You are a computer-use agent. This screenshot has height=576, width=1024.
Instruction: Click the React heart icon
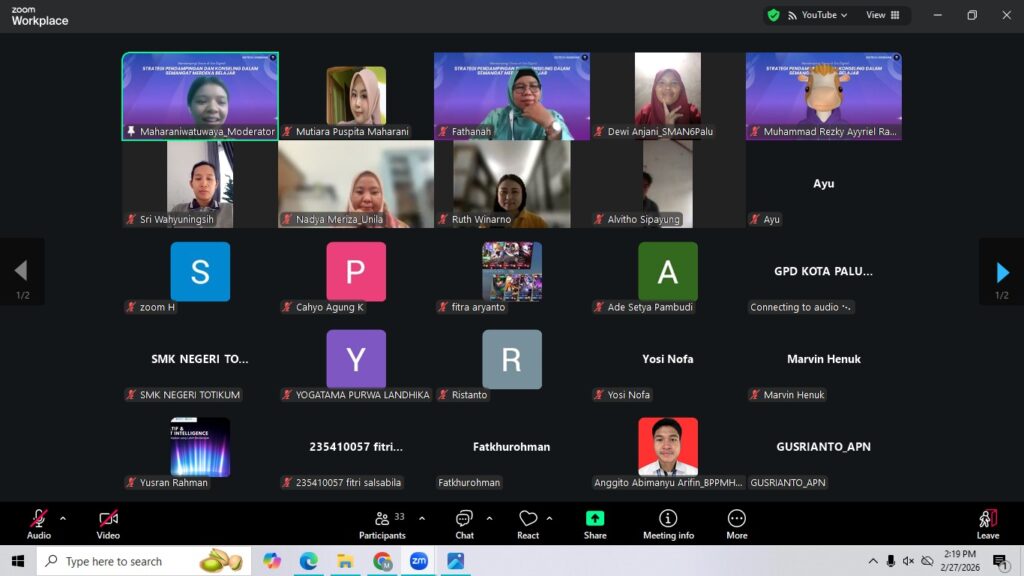528,523
